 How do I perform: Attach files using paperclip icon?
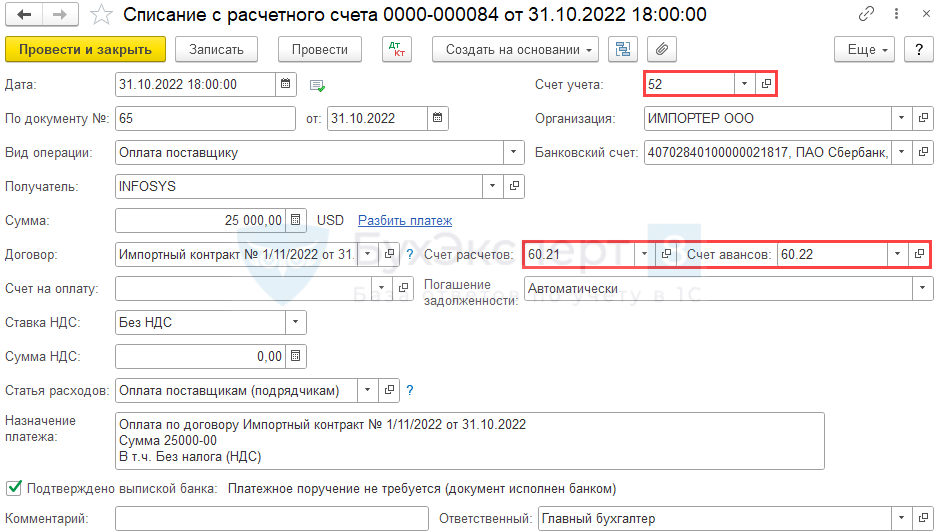(661, 49)
